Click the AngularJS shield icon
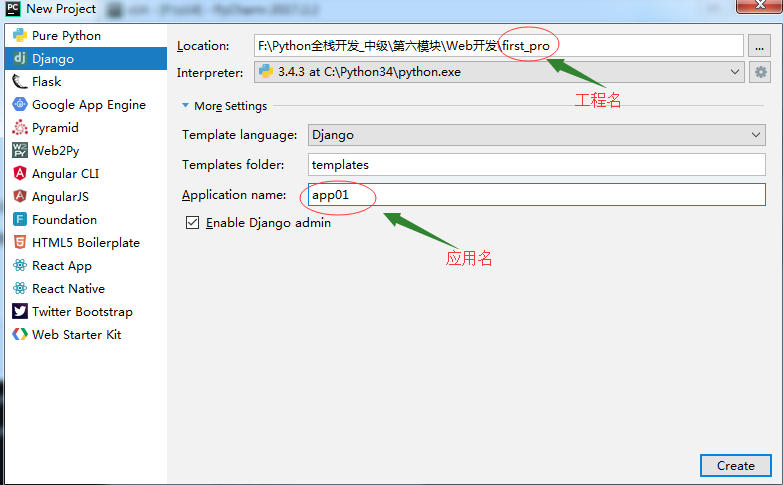 (20, 196)
